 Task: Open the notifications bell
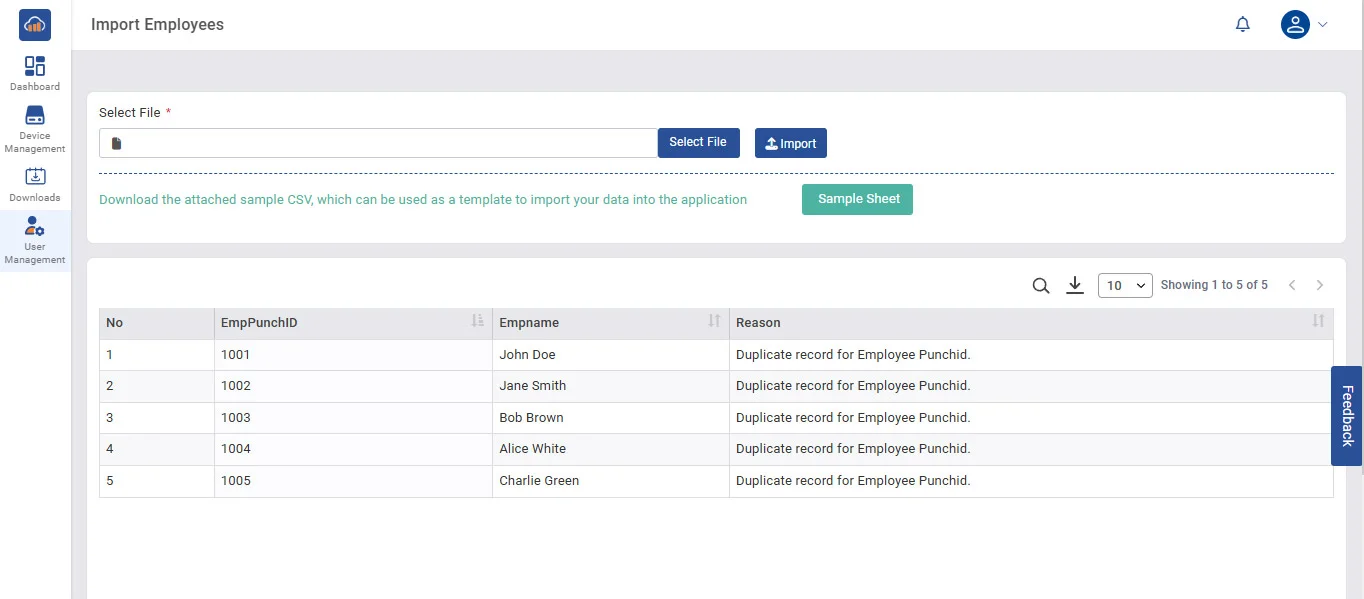1243,24
